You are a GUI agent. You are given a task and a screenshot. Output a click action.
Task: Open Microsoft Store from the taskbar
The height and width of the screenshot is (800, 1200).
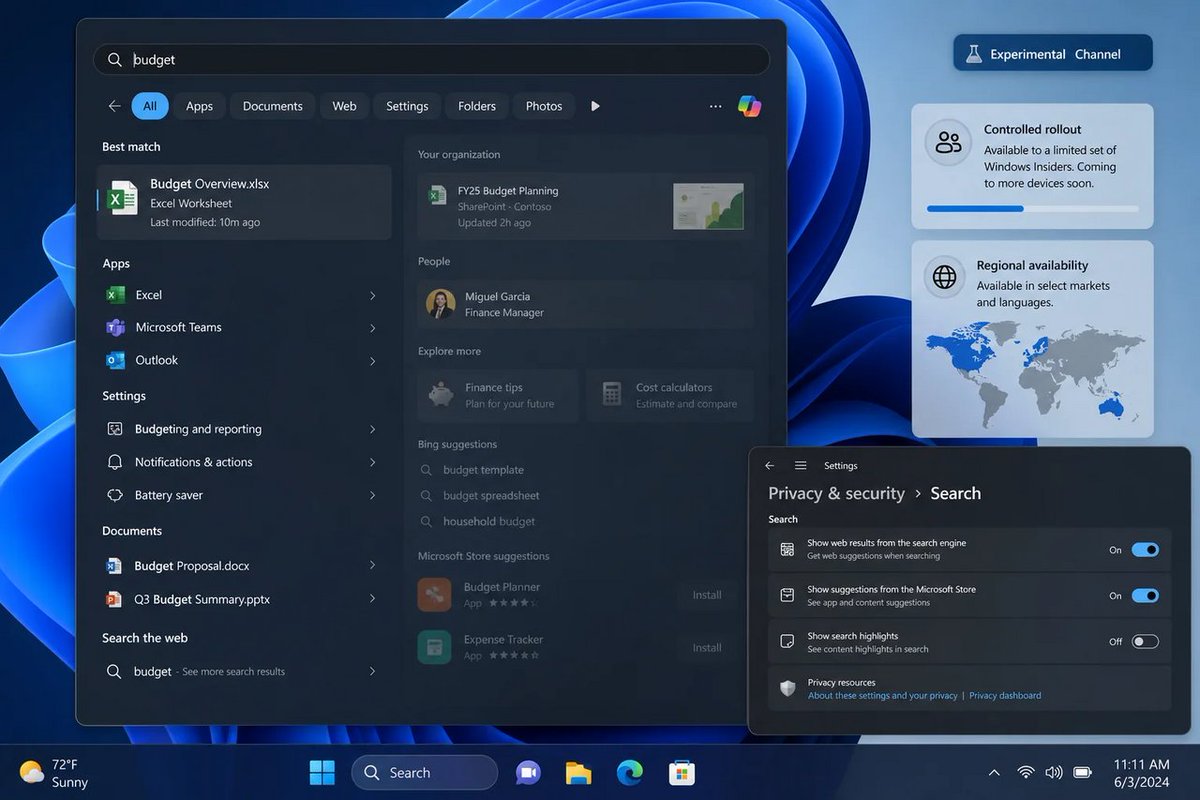681,772
